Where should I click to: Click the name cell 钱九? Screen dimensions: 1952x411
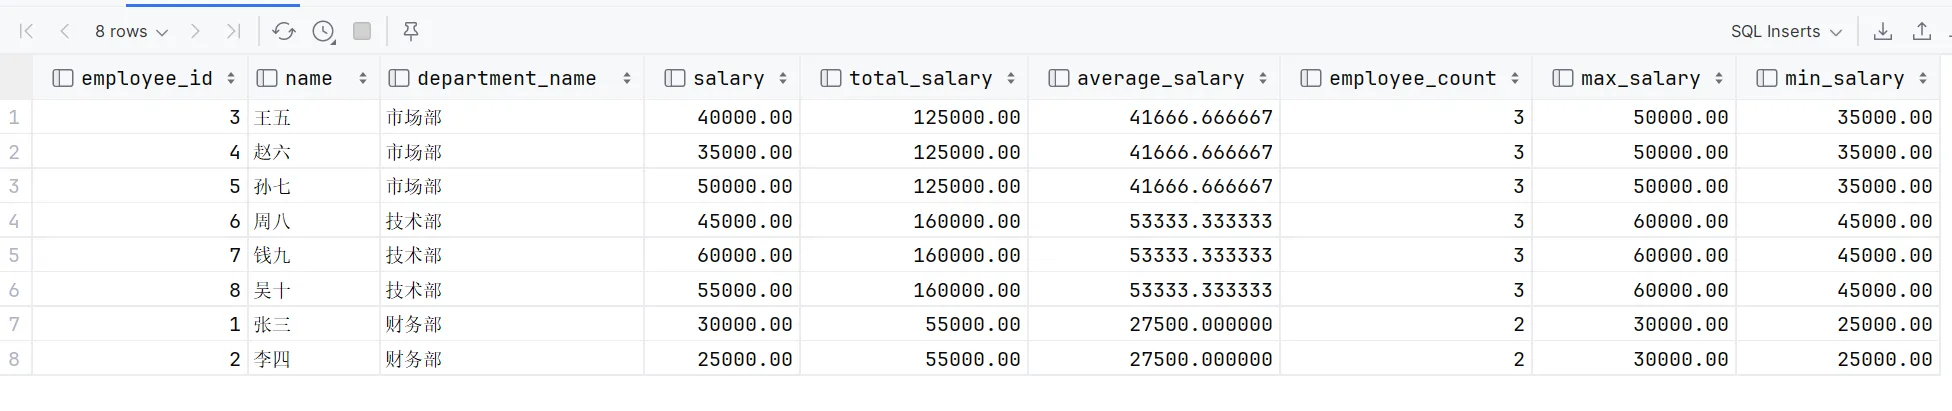tap(314, 255)
